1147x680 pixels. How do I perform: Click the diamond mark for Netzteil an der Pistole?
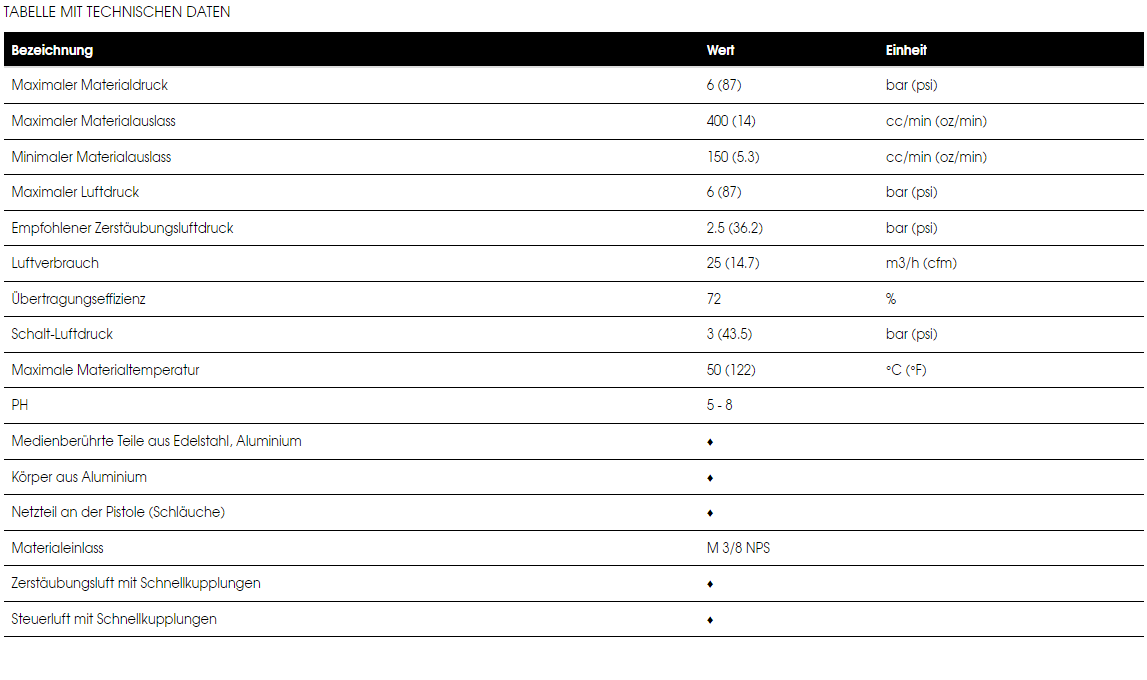(710, 513)
